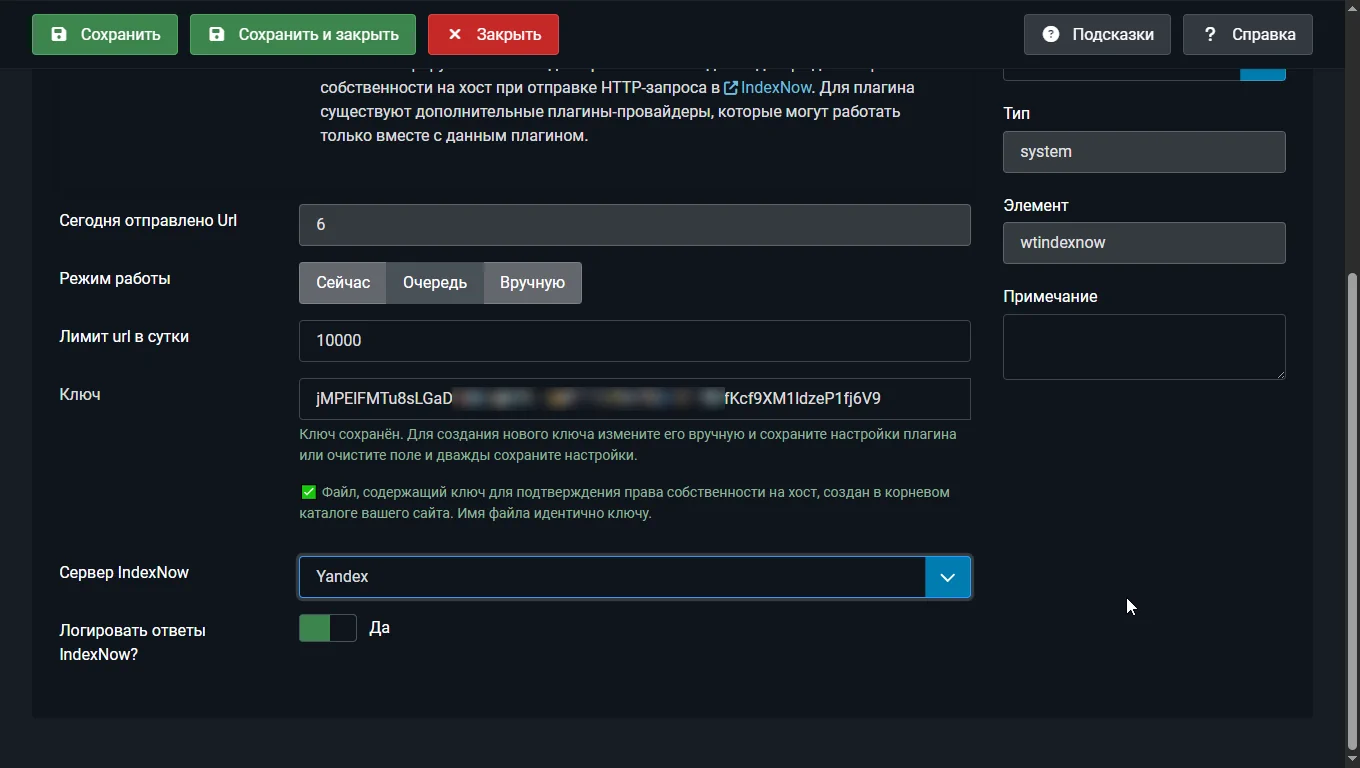This screenshot has height=768, width=1360.
Task: Click the floppy disk icon on Сохранить
Action: click(x=59, y=34)
